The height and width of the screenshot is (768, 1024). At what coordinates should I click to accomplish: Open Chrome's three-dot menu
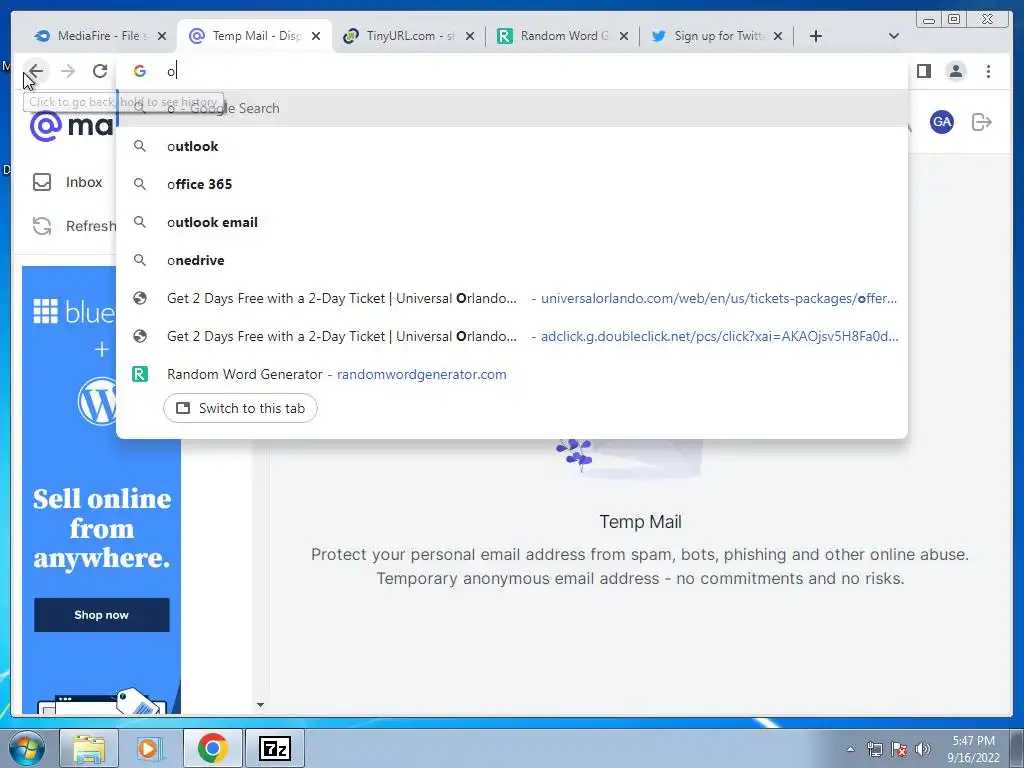pyautogui.click(x=988, y=71)
